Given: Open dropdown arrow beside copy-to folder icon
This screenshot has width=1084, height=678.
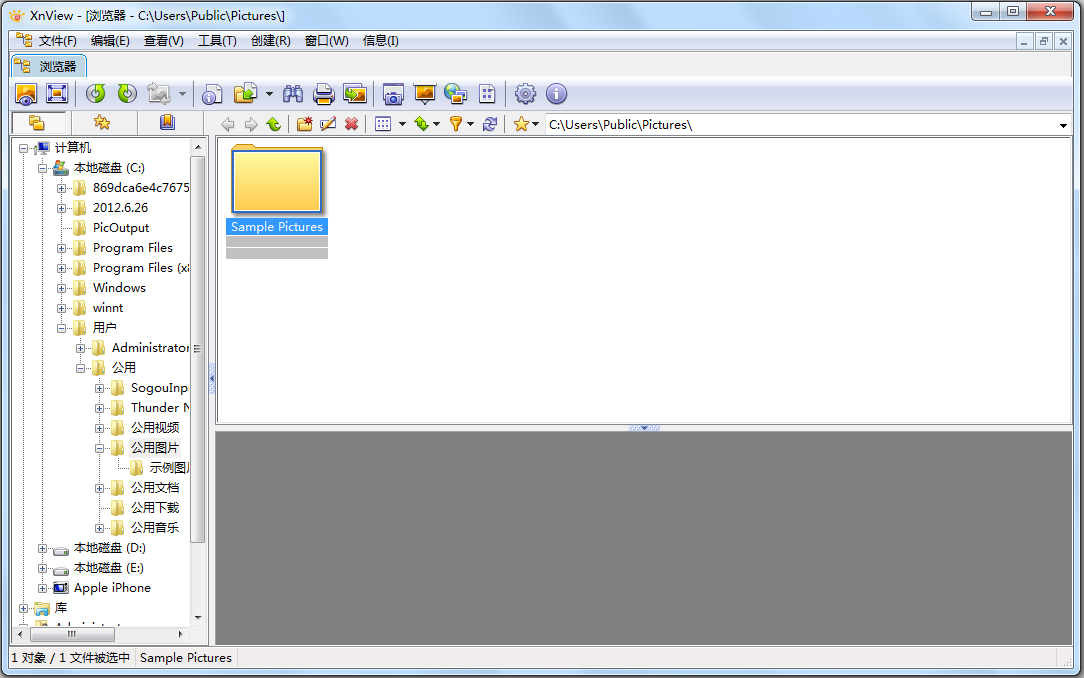Looking at the screenshot, I should click(269, 94).
